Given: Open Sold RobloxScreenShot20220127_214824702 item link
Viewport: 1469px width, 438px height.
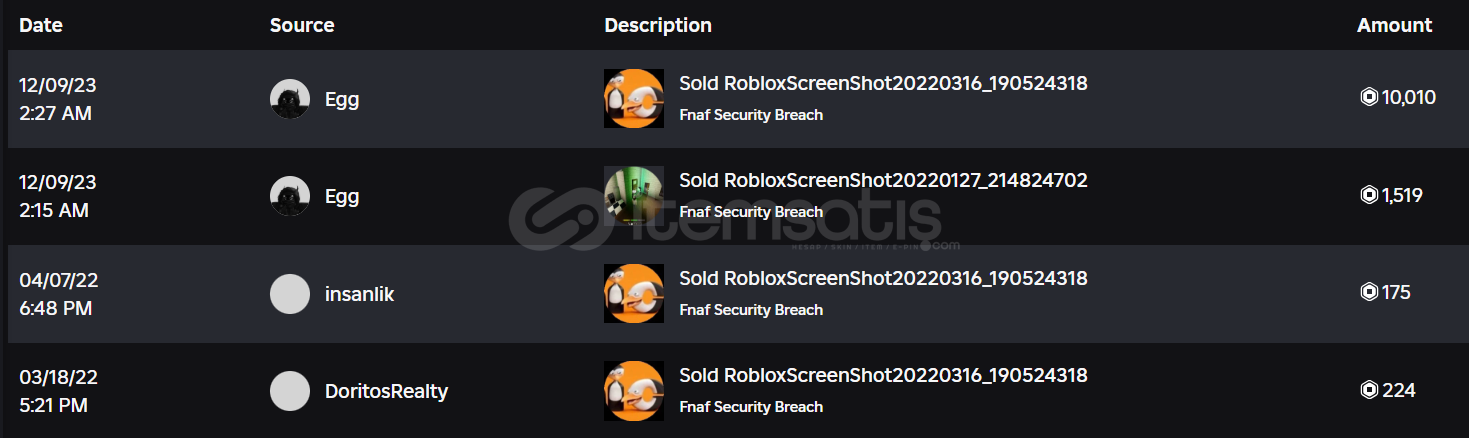Looking at the screenshot, I should coord(883,181).
